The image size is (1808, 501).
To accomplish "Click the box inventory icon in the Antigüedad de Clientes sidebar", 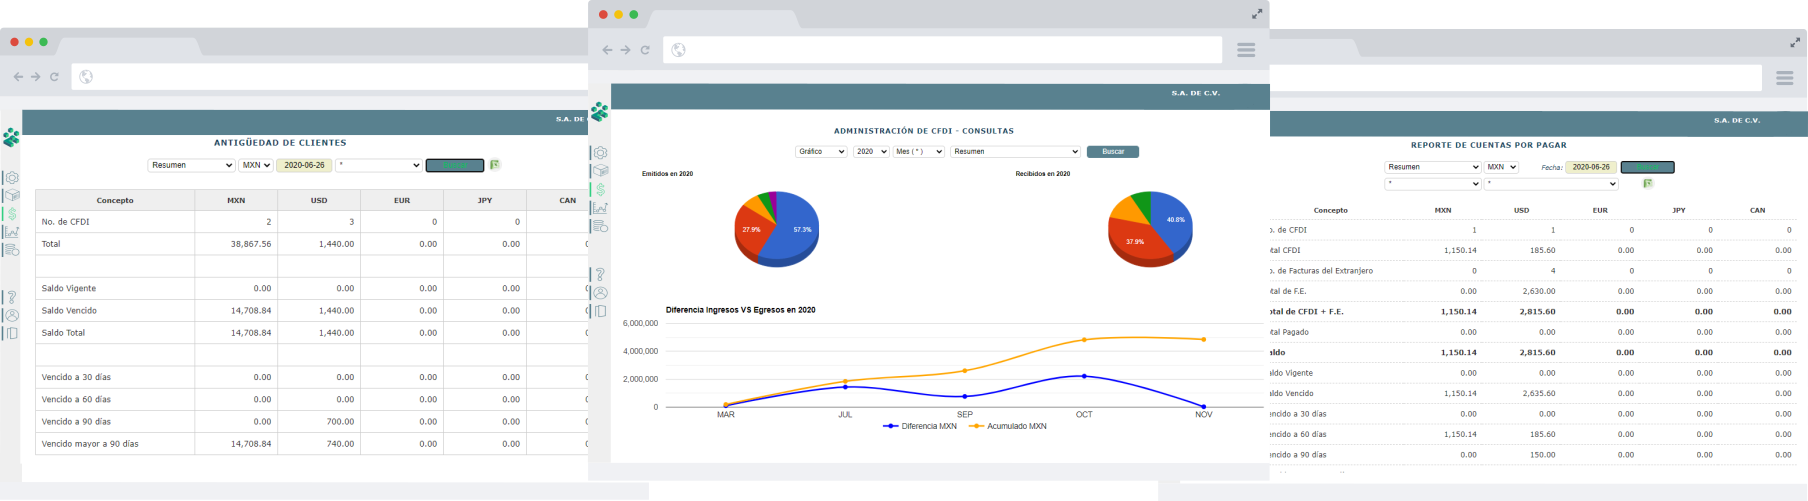I will tap(12, 196).
